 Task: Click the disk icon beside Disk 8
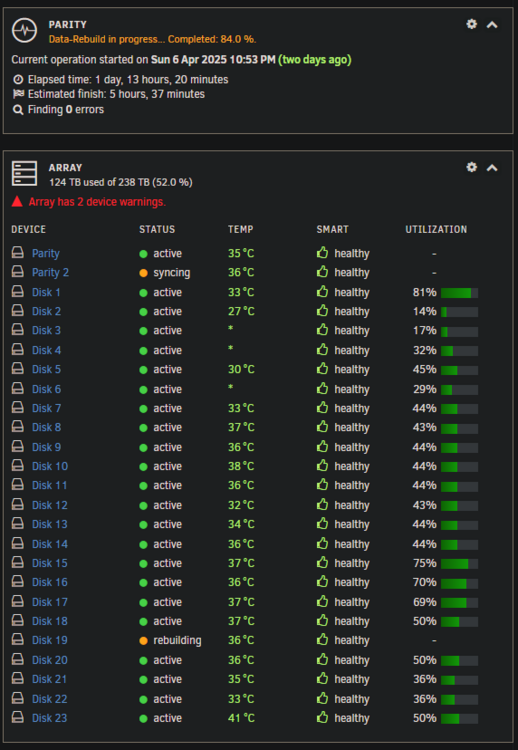tap(18, 427)
